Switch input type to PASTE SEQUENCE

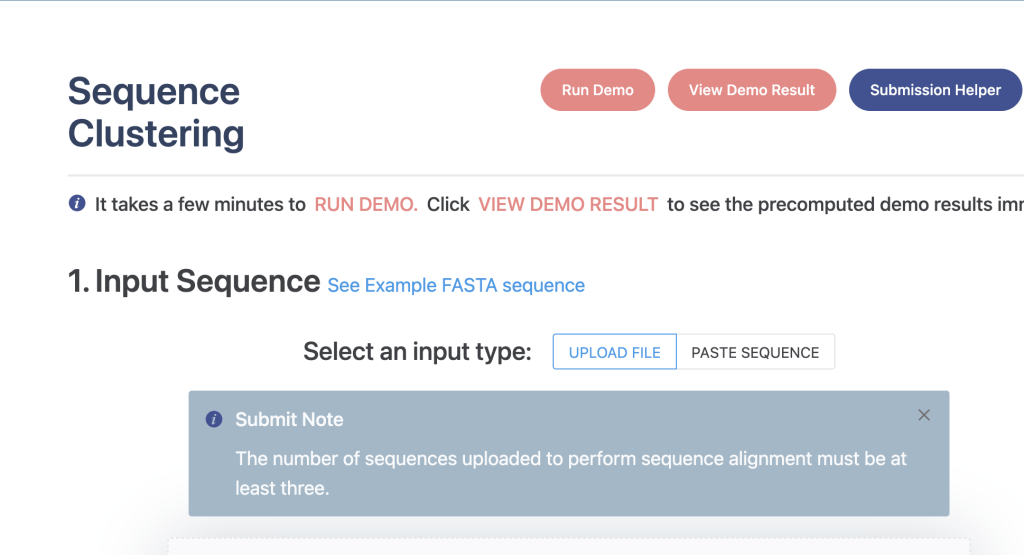[x=755, y=352]
